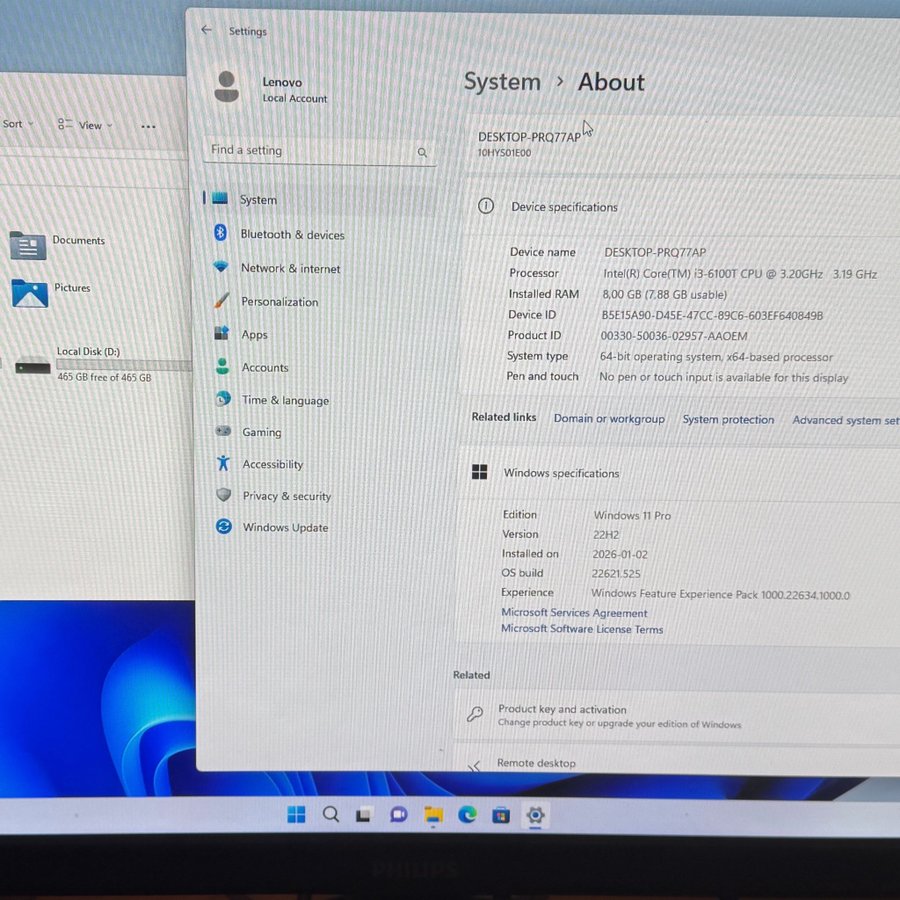Open Time & language settings
This screenshot has height=900, width=900.
[285, 401]
